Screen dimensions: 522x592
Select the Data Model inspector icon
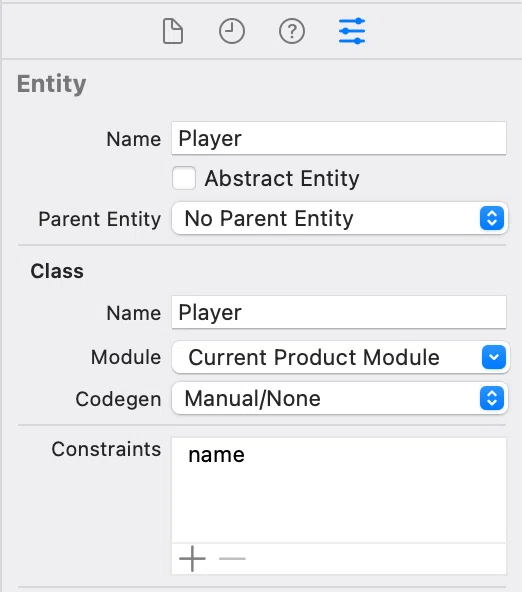pos(352,31)
